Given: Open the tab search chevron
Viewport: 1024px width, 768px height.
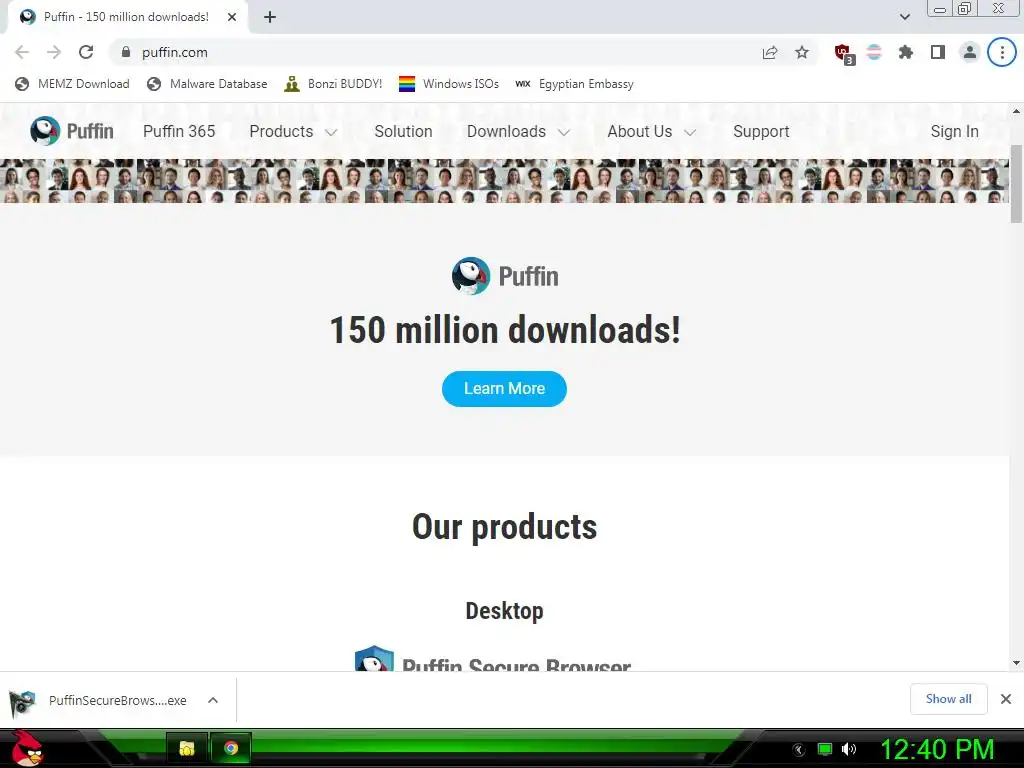Looking at the screenshot, I should pyautogui.click(x=904, y=17).
